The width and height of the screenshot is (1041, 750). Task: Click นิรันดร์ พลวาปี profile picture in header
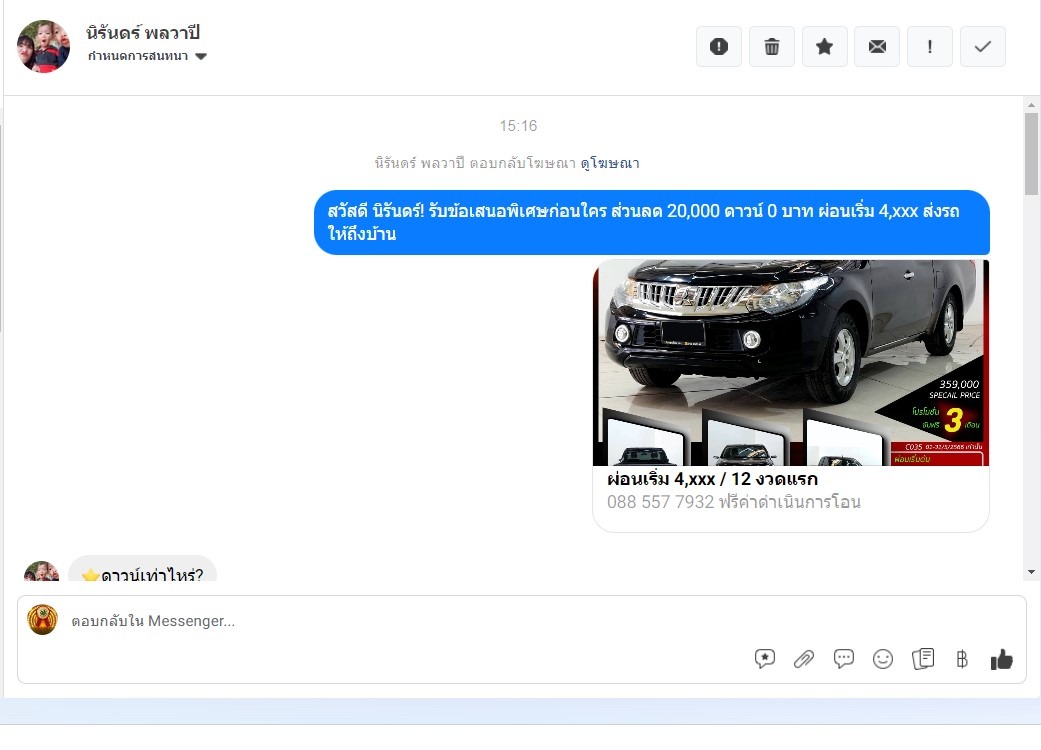pyautogui.click(x=44, y=46)
